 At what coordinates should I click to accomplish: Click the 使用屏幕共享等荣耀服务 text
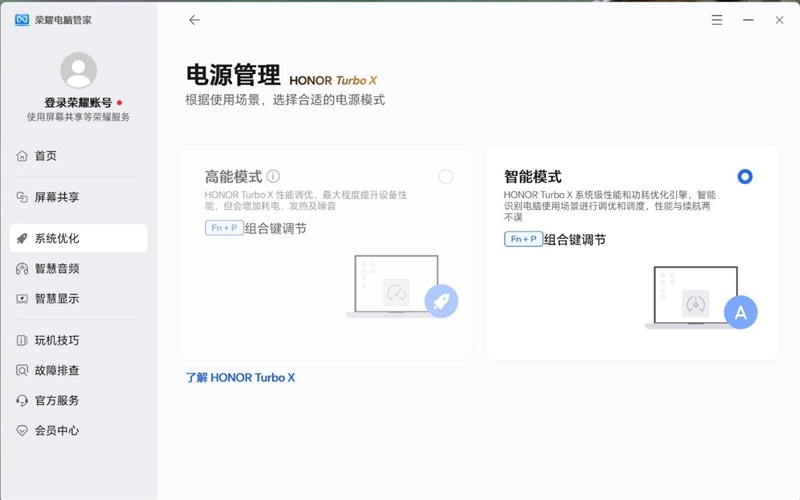pyautogui.click(x=78, y=117)
